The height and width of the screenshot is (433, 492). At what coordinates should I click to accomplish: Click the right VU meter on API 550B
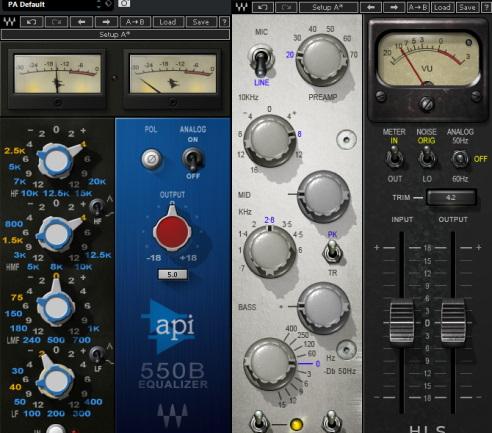tap(173, 74)
